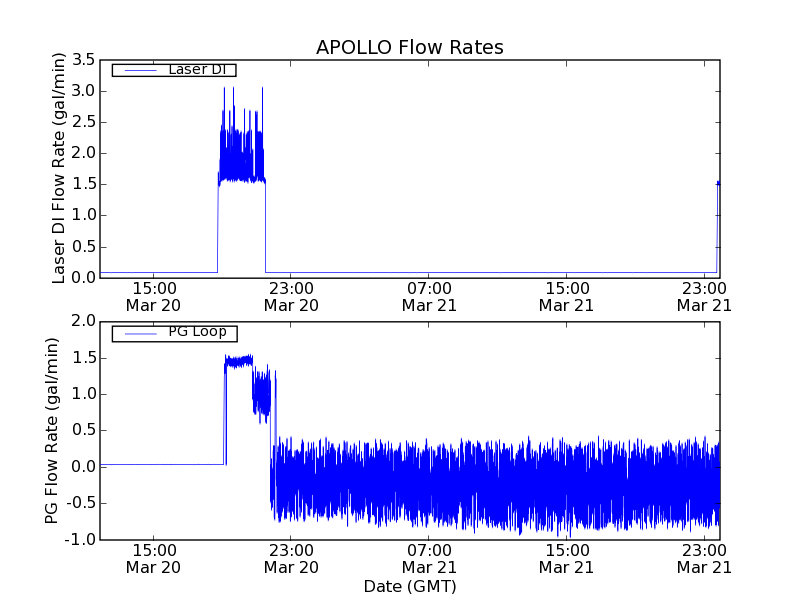Click '15:00 Mar 20' label under top chart

154,297
